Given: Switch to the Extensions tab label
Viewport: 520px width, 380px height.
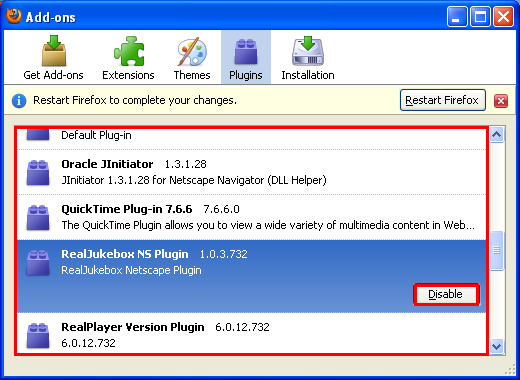Looking at the screenshot, I should [128, 75].
